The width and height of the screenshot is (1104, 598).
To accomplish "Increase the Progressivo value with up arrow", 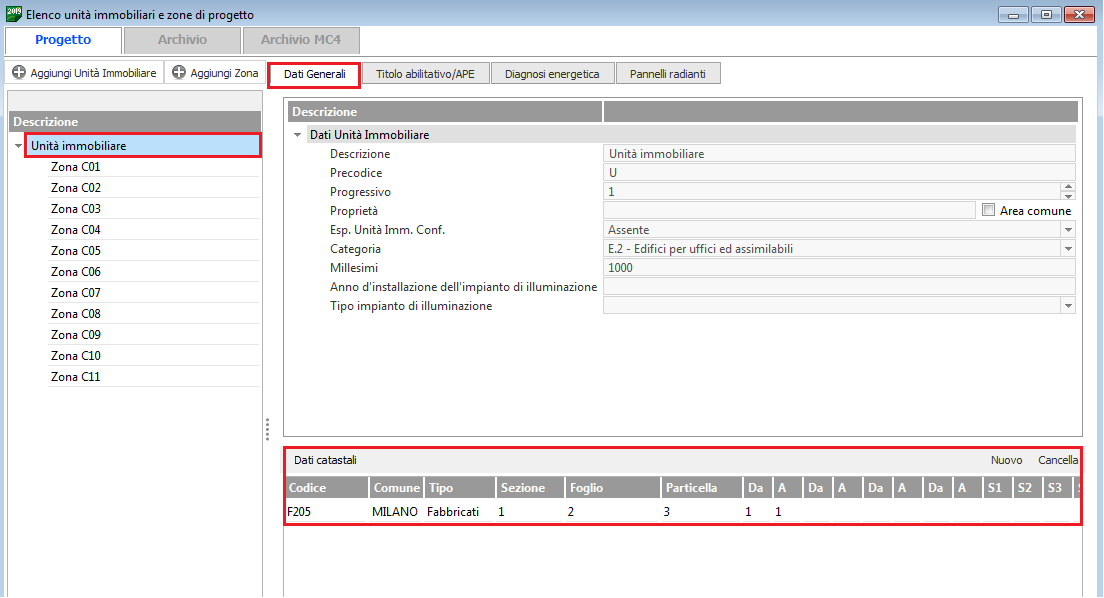I will 1068,187.
